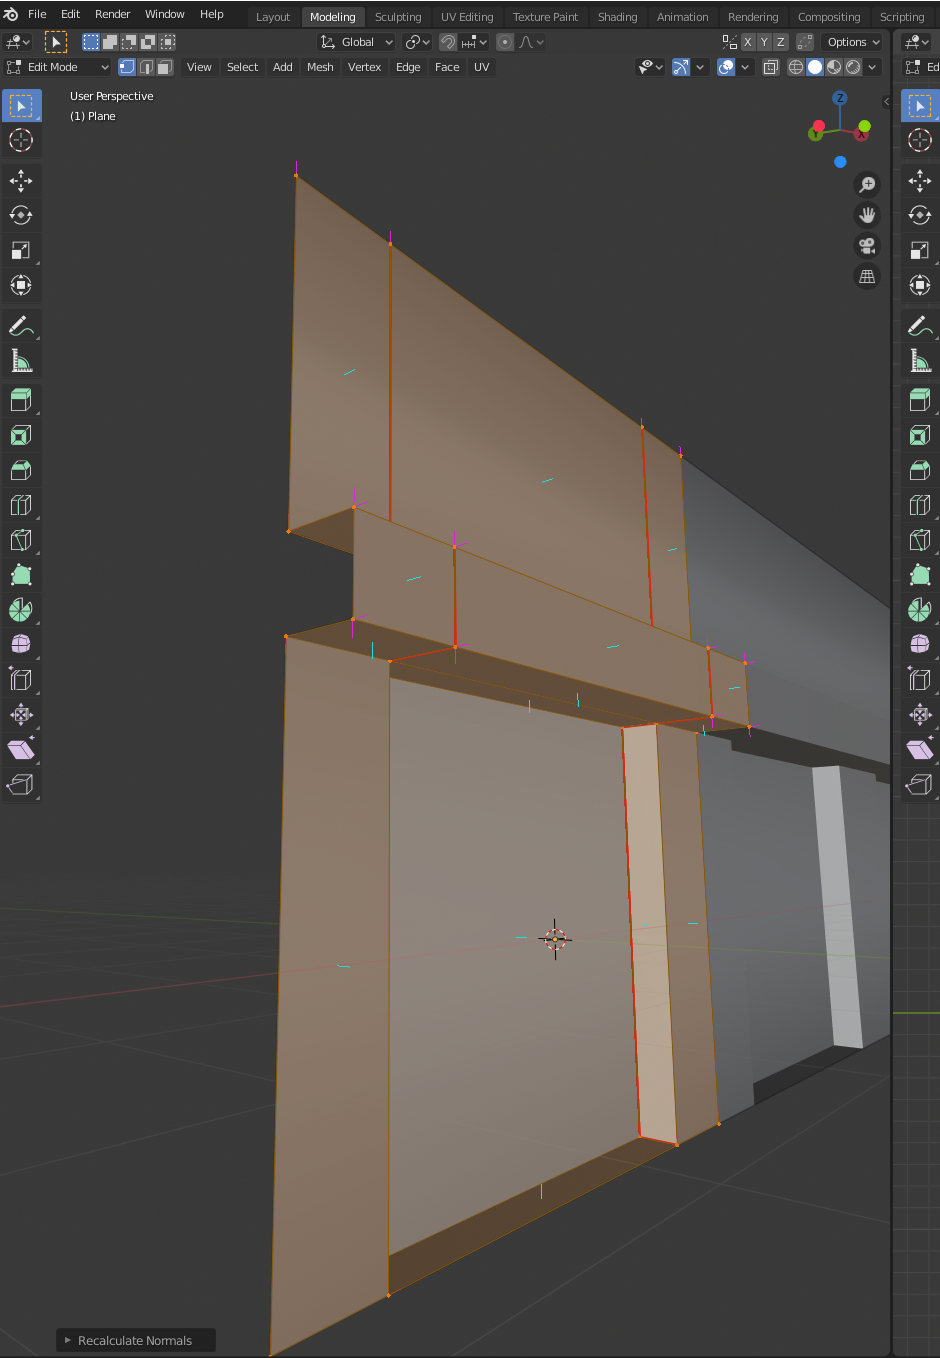Screen dimensions: 940x1358
Task: Select the Rotate tool in the left toolbar
Action: 21,215
